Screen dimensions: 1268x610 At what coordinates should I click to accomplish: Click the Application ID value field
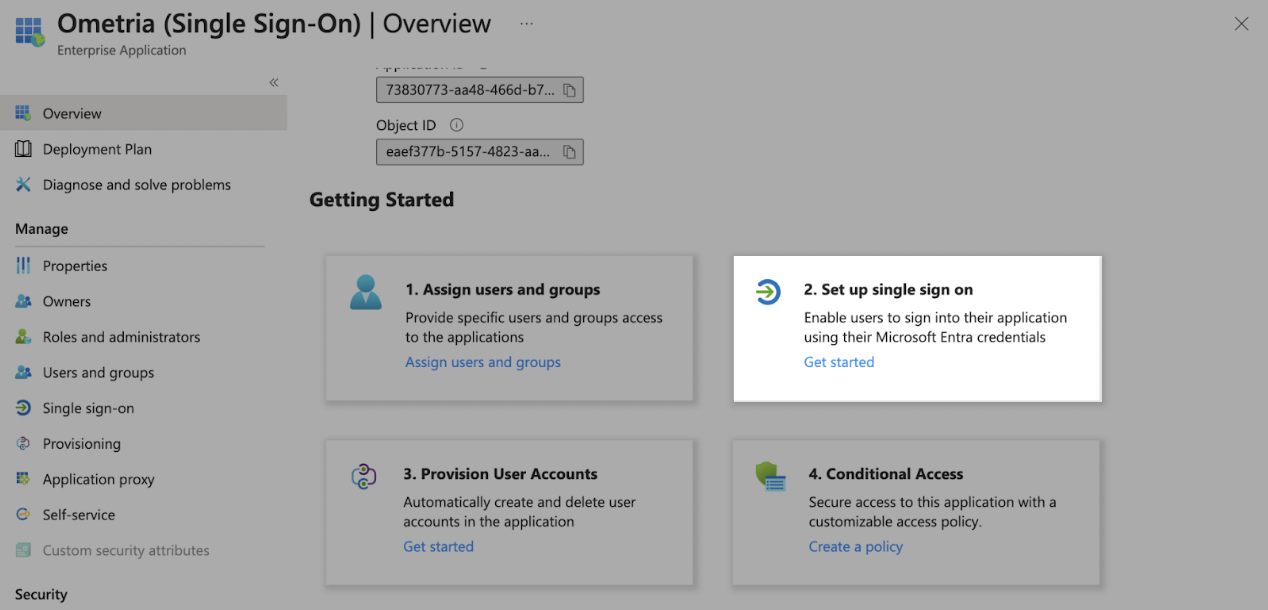point(479,90)
